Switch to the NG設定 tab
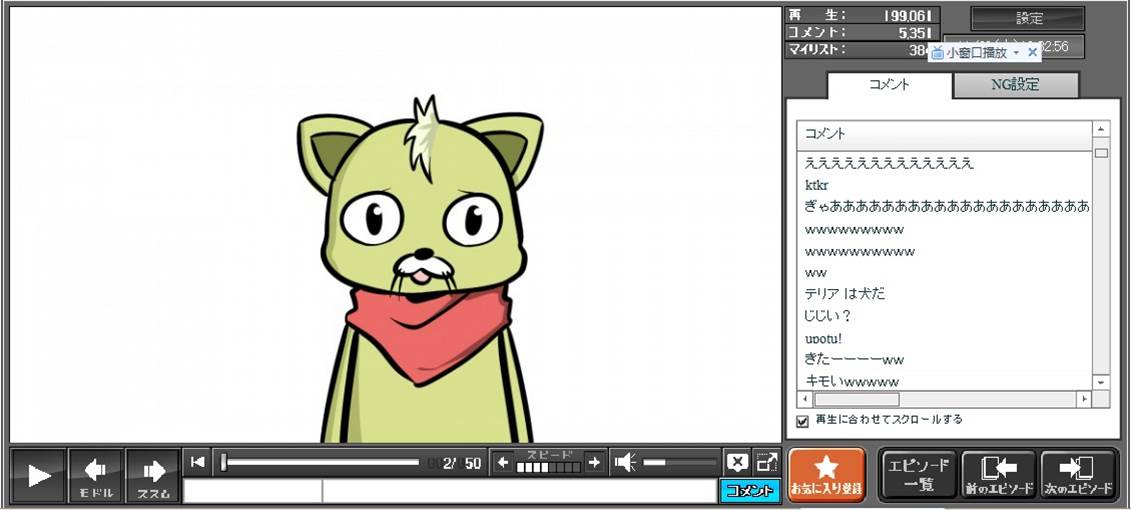Viewport: 1131px width, 510px height. click(x=1015, y=85)
